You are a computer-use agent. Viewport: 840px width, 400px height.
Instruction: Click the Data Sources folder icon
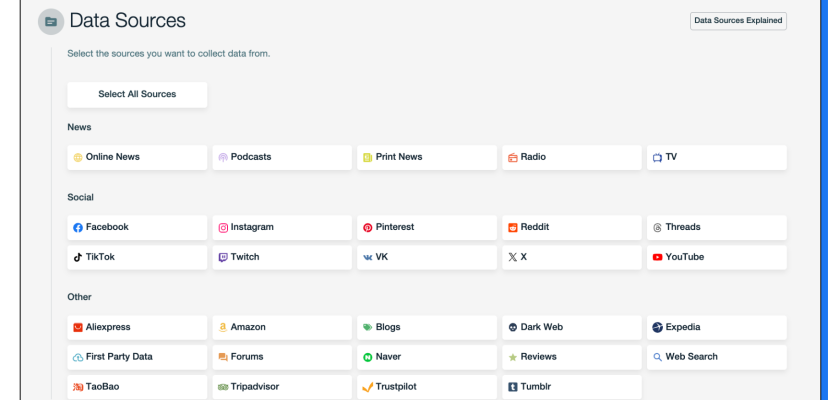pos(51,21)
